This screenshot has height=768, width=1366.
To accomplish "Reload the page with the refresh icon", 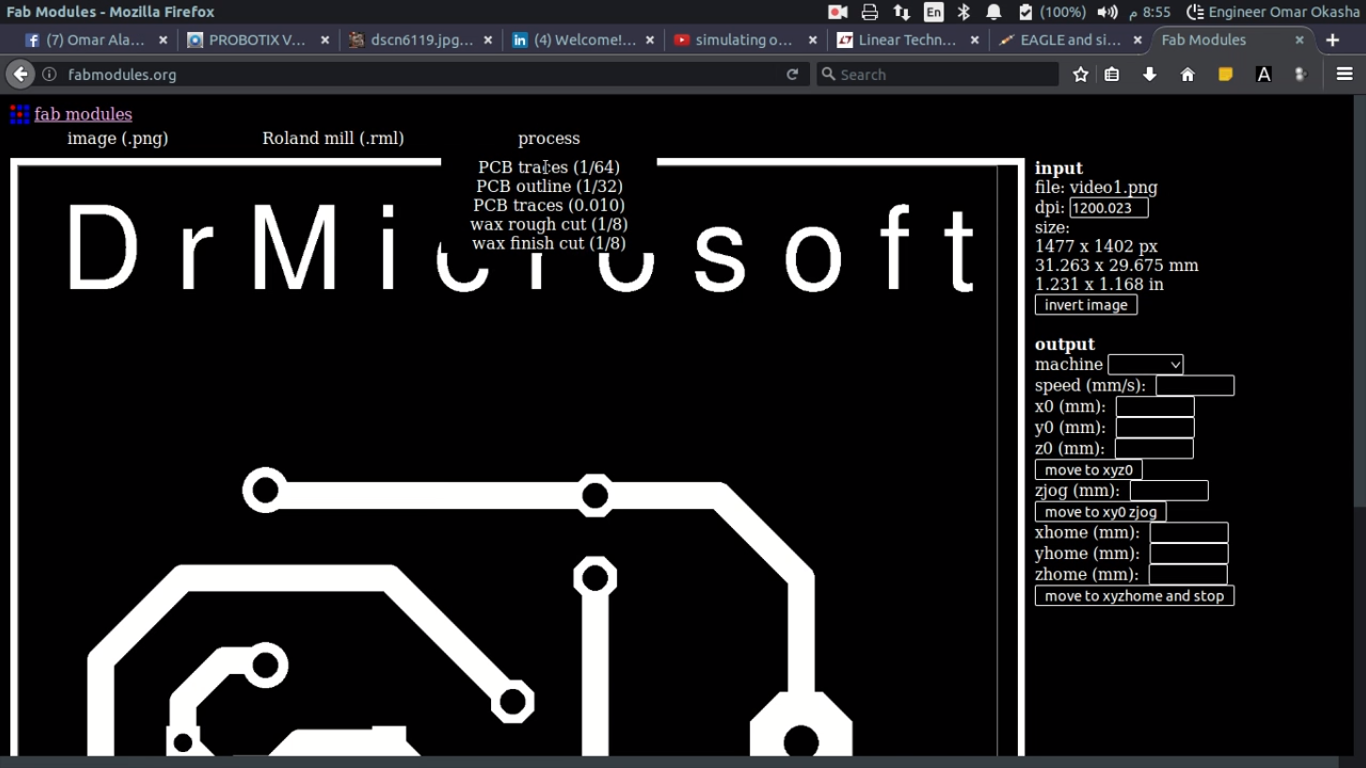I will coord(792,74).
